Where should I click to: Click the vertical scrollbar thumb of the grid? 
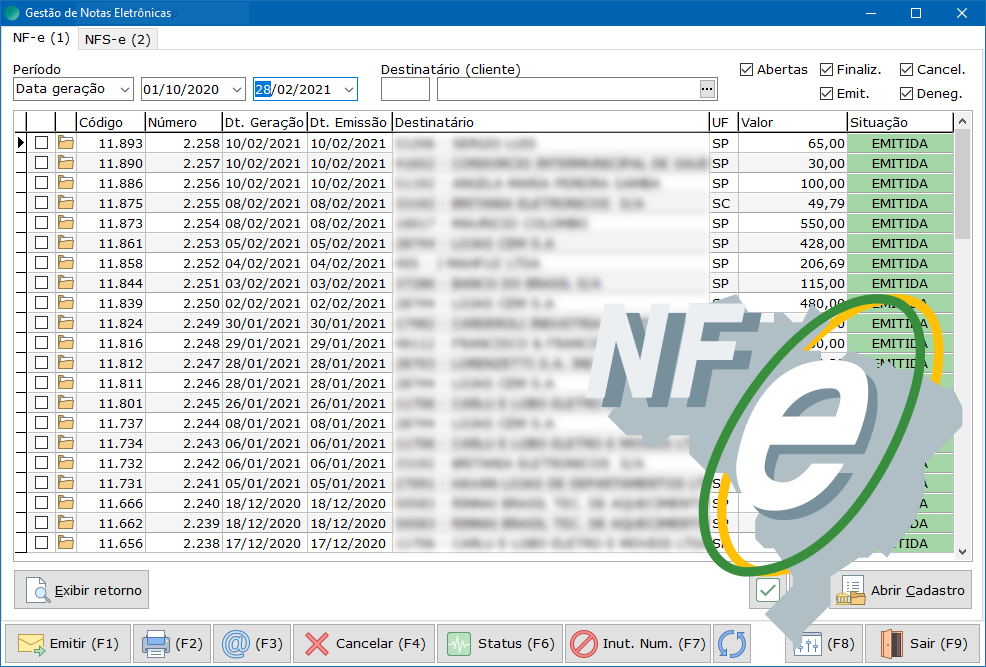click(962, 184)
